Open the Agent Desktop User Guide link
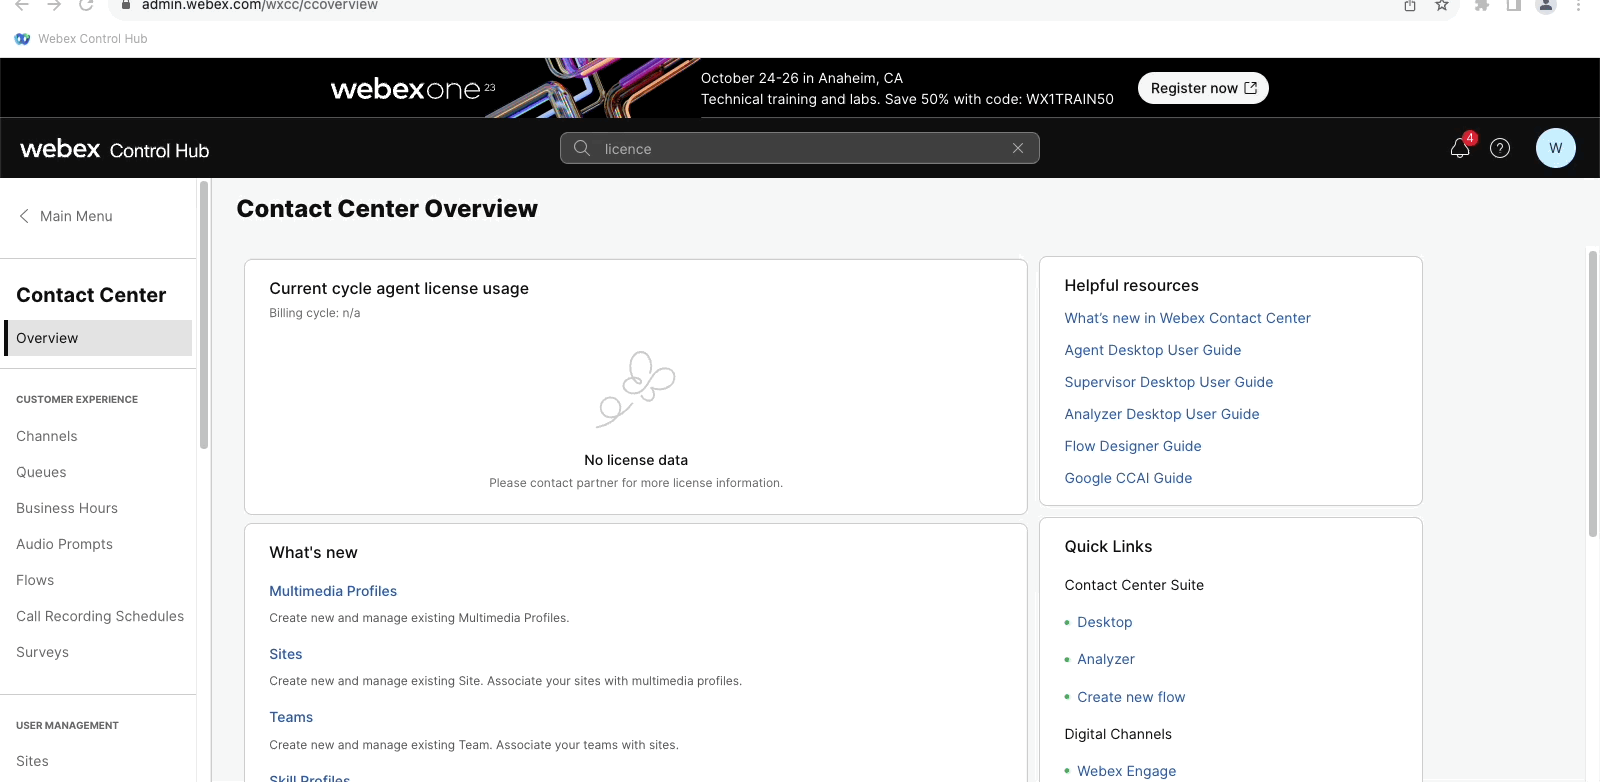Screen dimensions: 1600x782 coord(1152,350)
